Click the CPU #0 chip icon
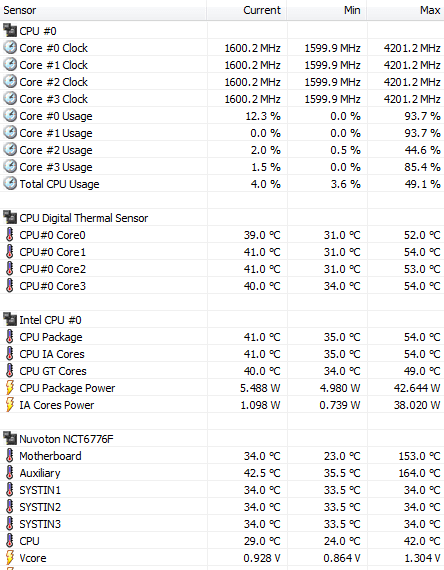The image size is (444, 570). (x=10, y=31)
